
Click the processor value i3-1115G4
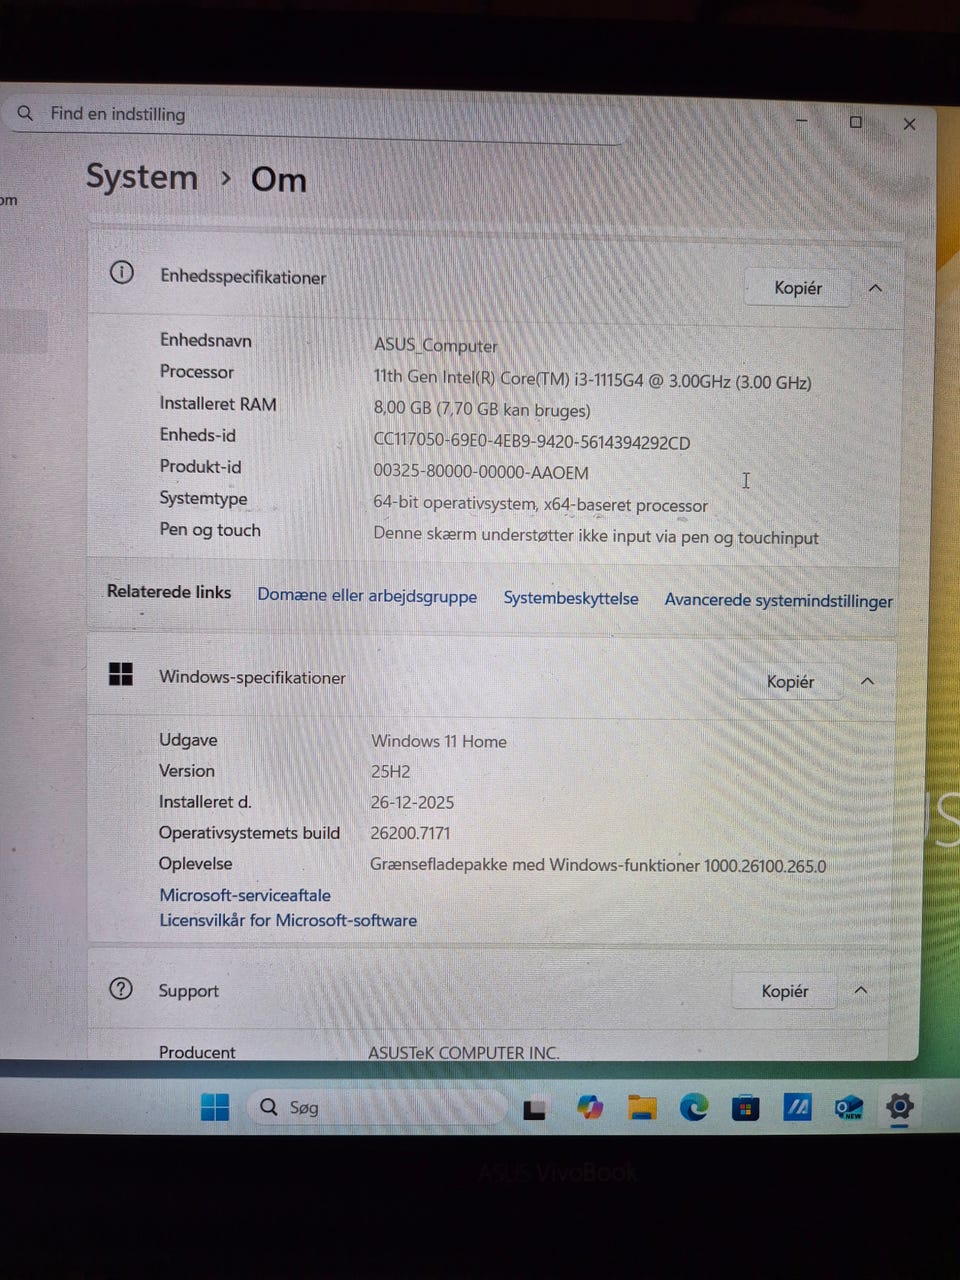coord(592,380)
